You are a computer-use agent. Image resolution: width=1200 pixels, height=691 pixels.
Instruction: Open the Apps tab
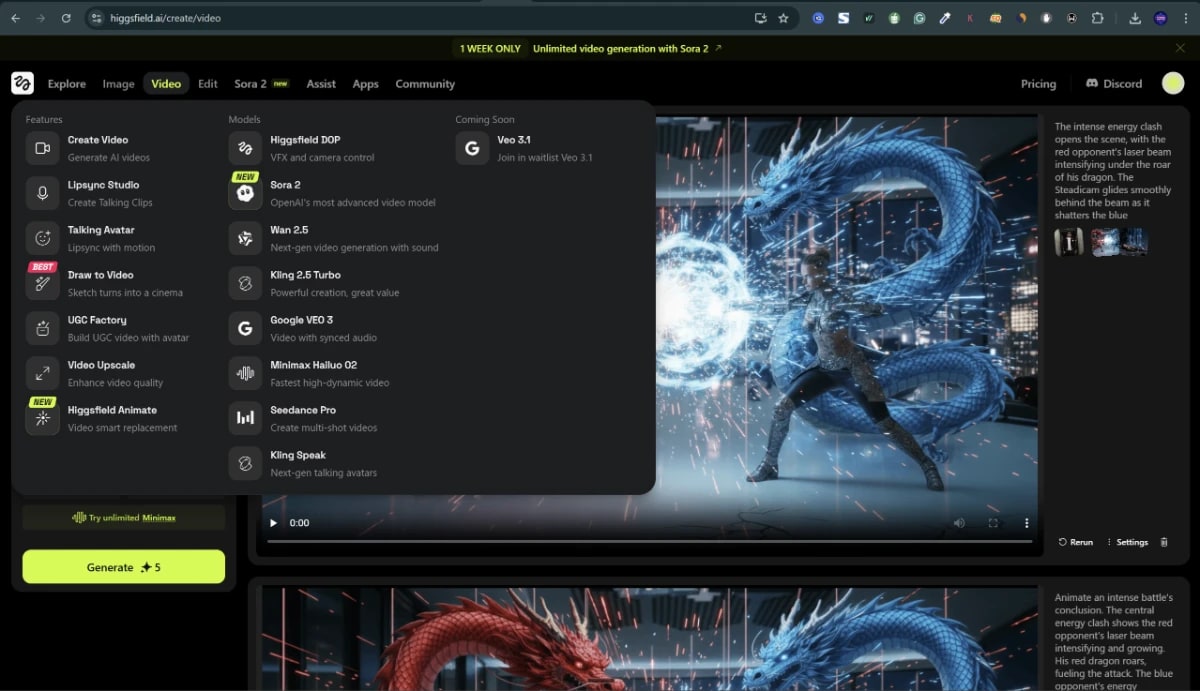(366, 84)
